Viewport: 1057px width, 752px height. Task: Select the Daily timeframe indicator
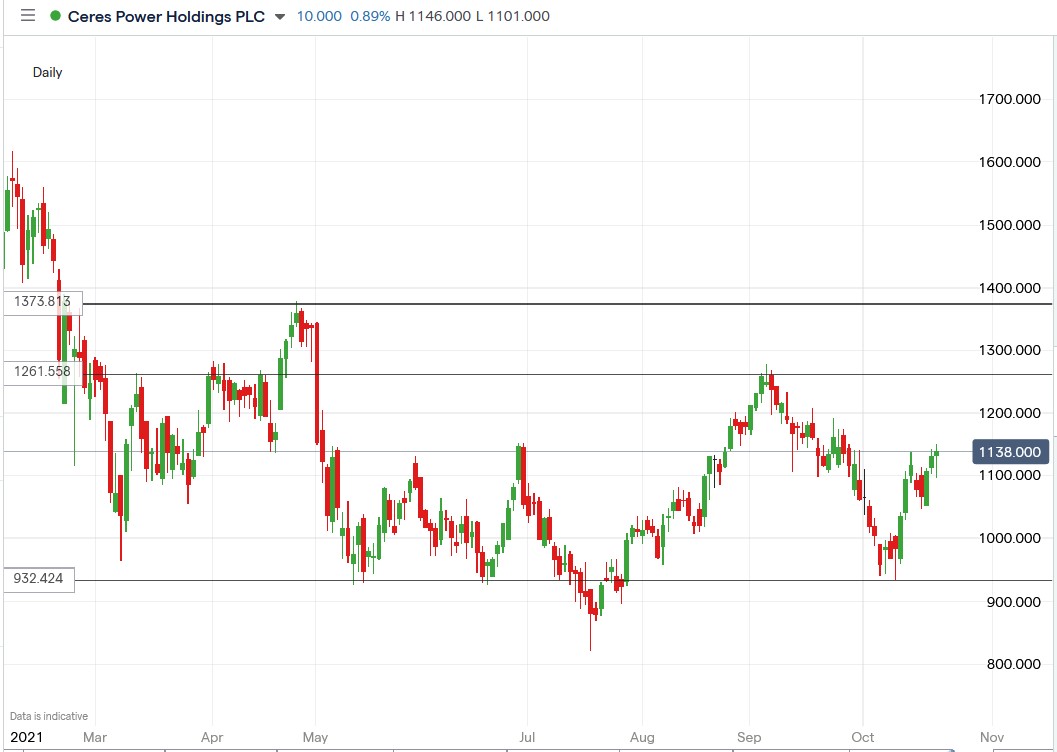click(47, 72)
